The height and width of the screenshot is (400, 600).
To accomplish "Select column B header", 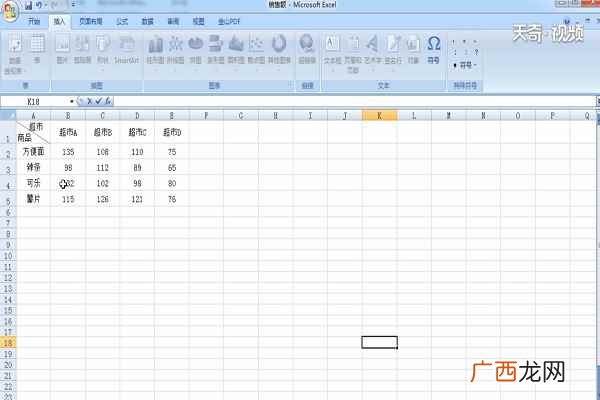I will (x=68, y=115).
